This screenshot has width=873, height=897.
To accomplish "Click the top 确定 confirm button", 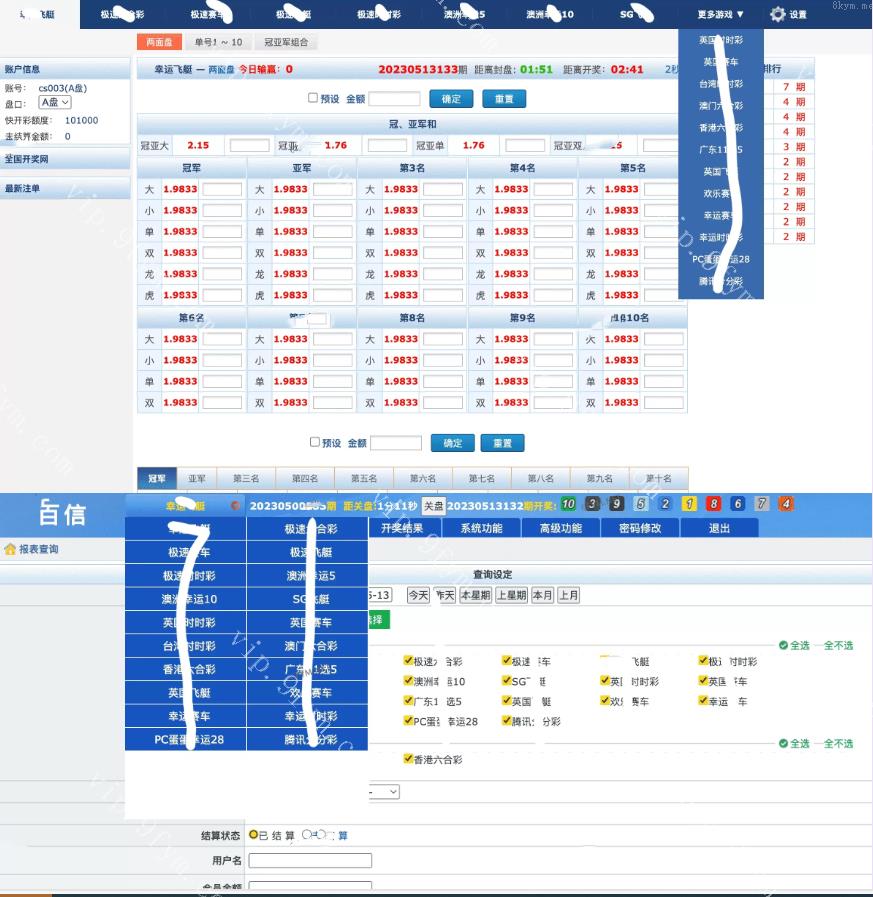I will pos(451,99).
